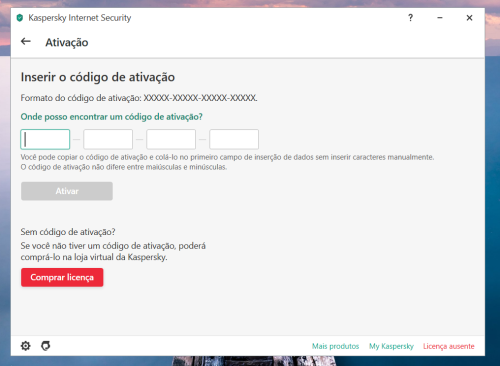Screen dimensions: 500x366
Task: Open the My Kaspersky link
Action: pyautogui.click(x=391, y=346)
